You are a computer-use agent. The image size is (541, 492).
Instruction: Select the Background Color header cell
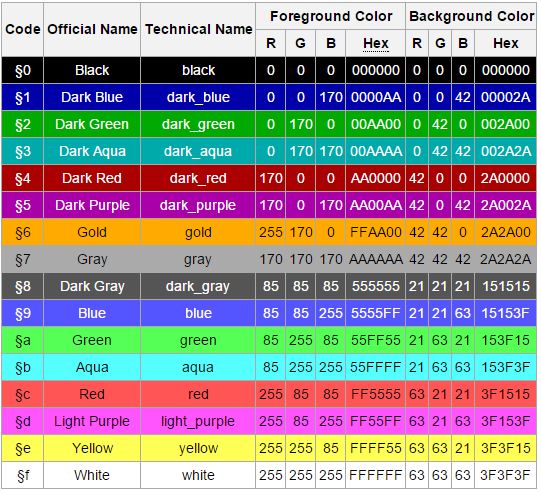(471, 16)
